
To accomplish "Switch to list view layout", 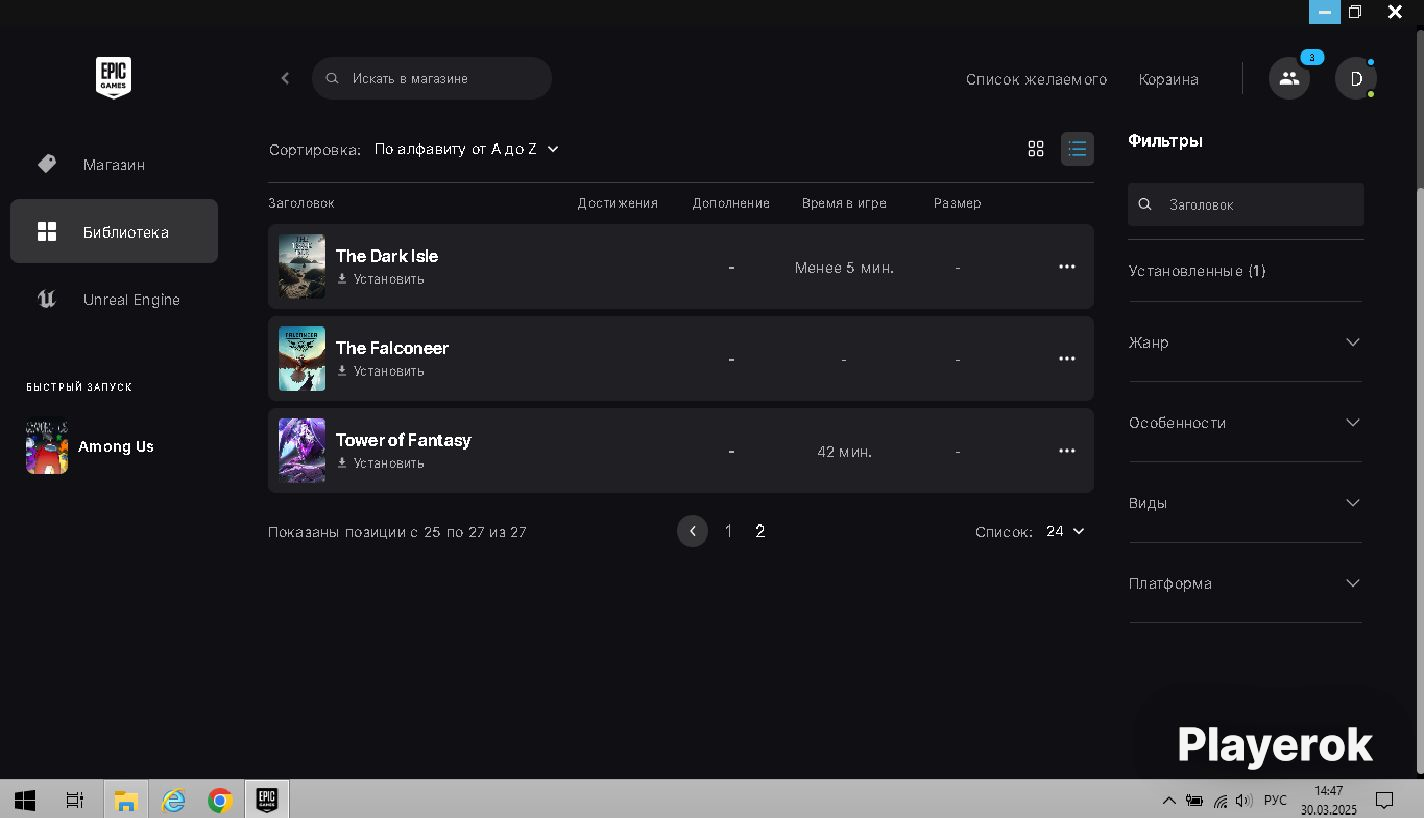I will [x=1077, y=149].
